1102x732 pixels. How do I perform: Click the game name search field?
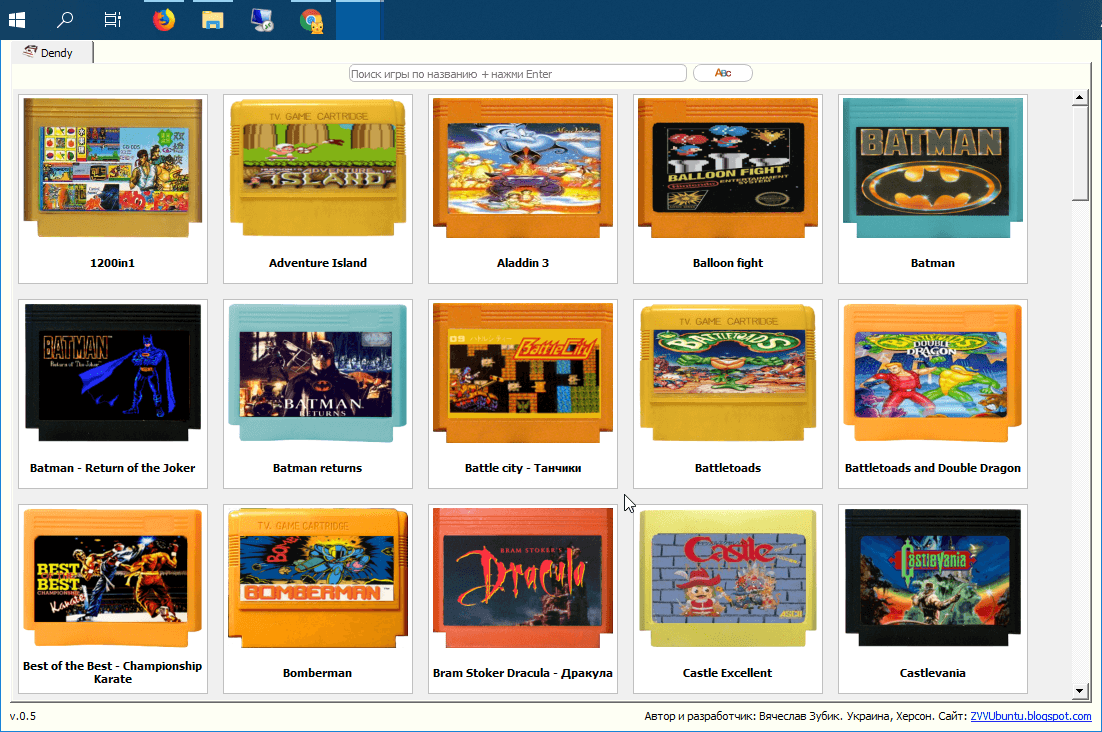517,74
